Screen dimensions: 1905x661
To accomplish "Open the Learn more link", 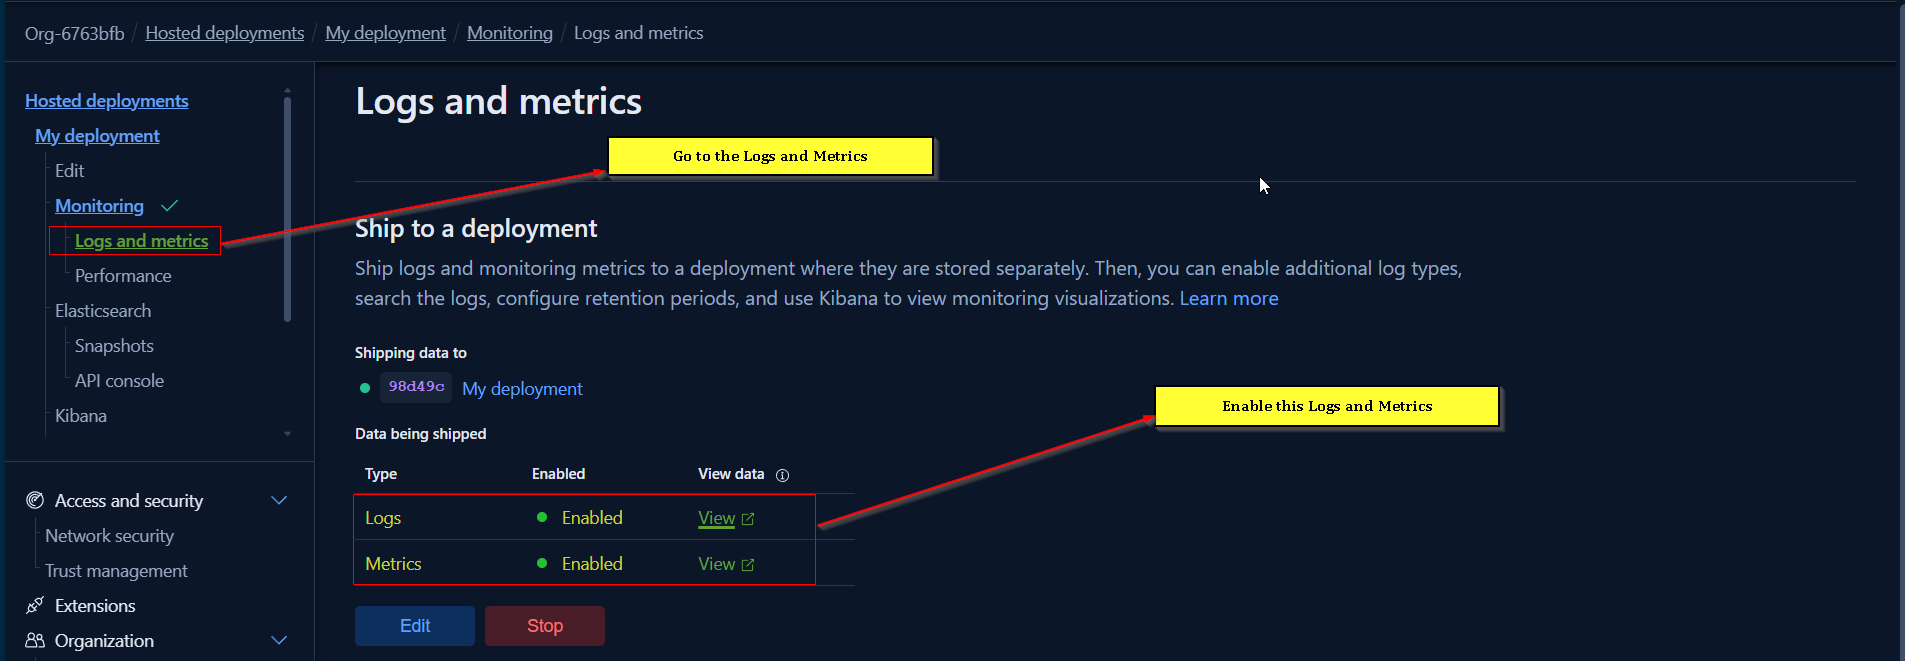I will (1228, 299).
